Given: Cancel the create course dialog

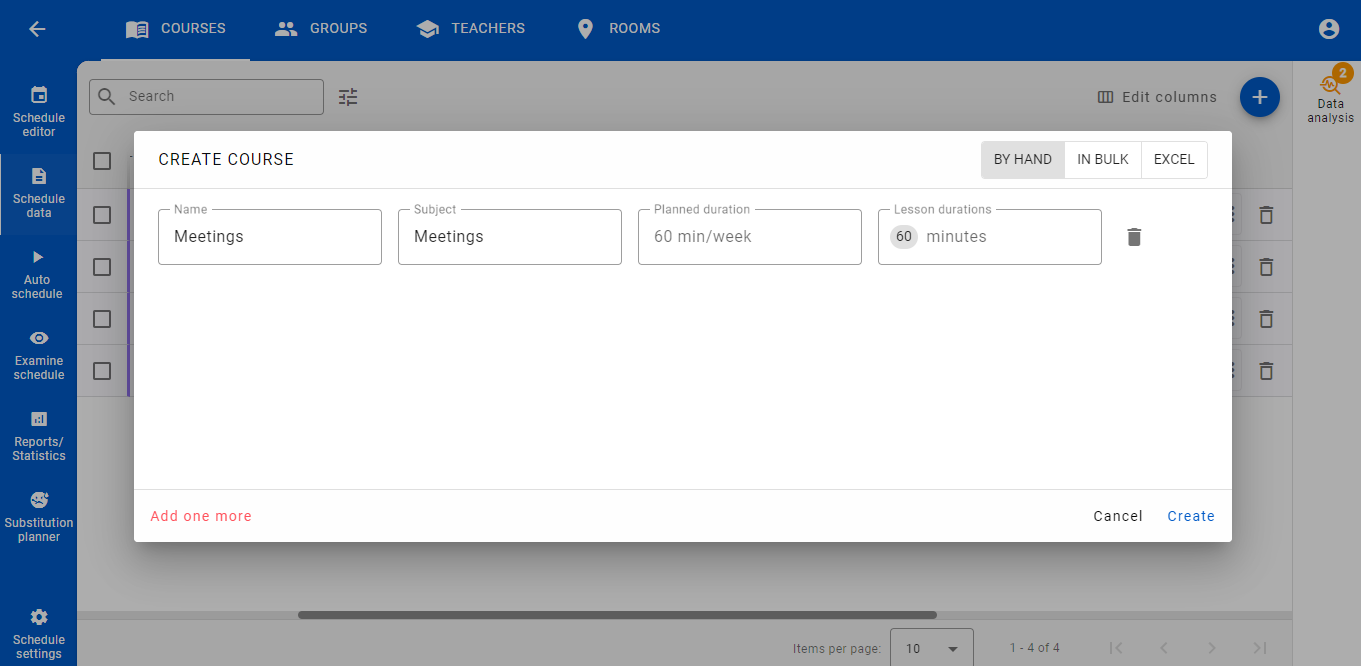Looking at the screenshot, I should (x=1118, y=516).
